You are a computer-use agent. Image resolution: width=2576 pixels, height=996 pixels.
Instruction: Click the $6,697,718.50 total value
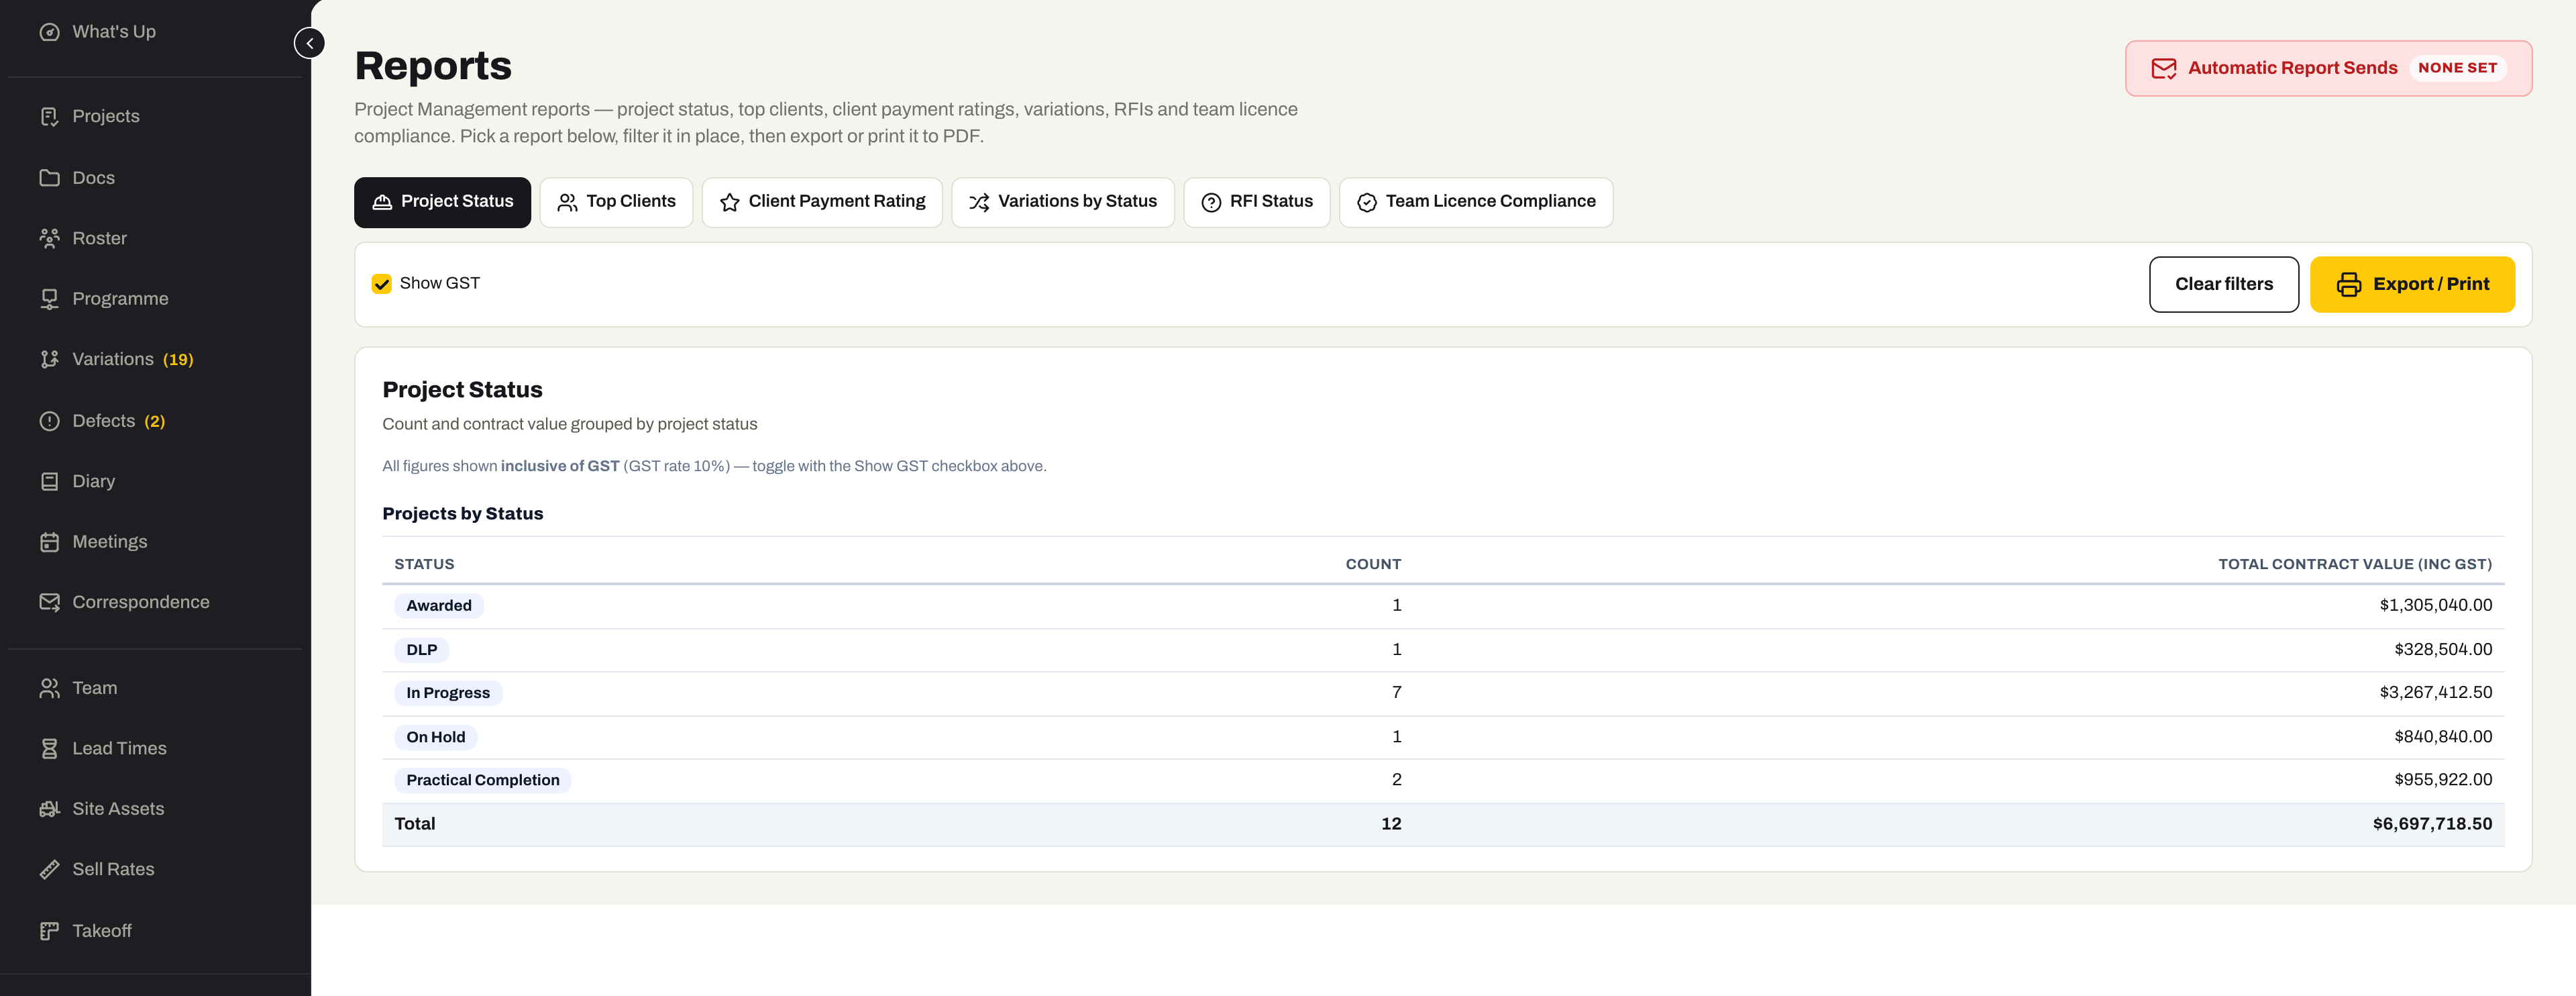coord(2432,824)
